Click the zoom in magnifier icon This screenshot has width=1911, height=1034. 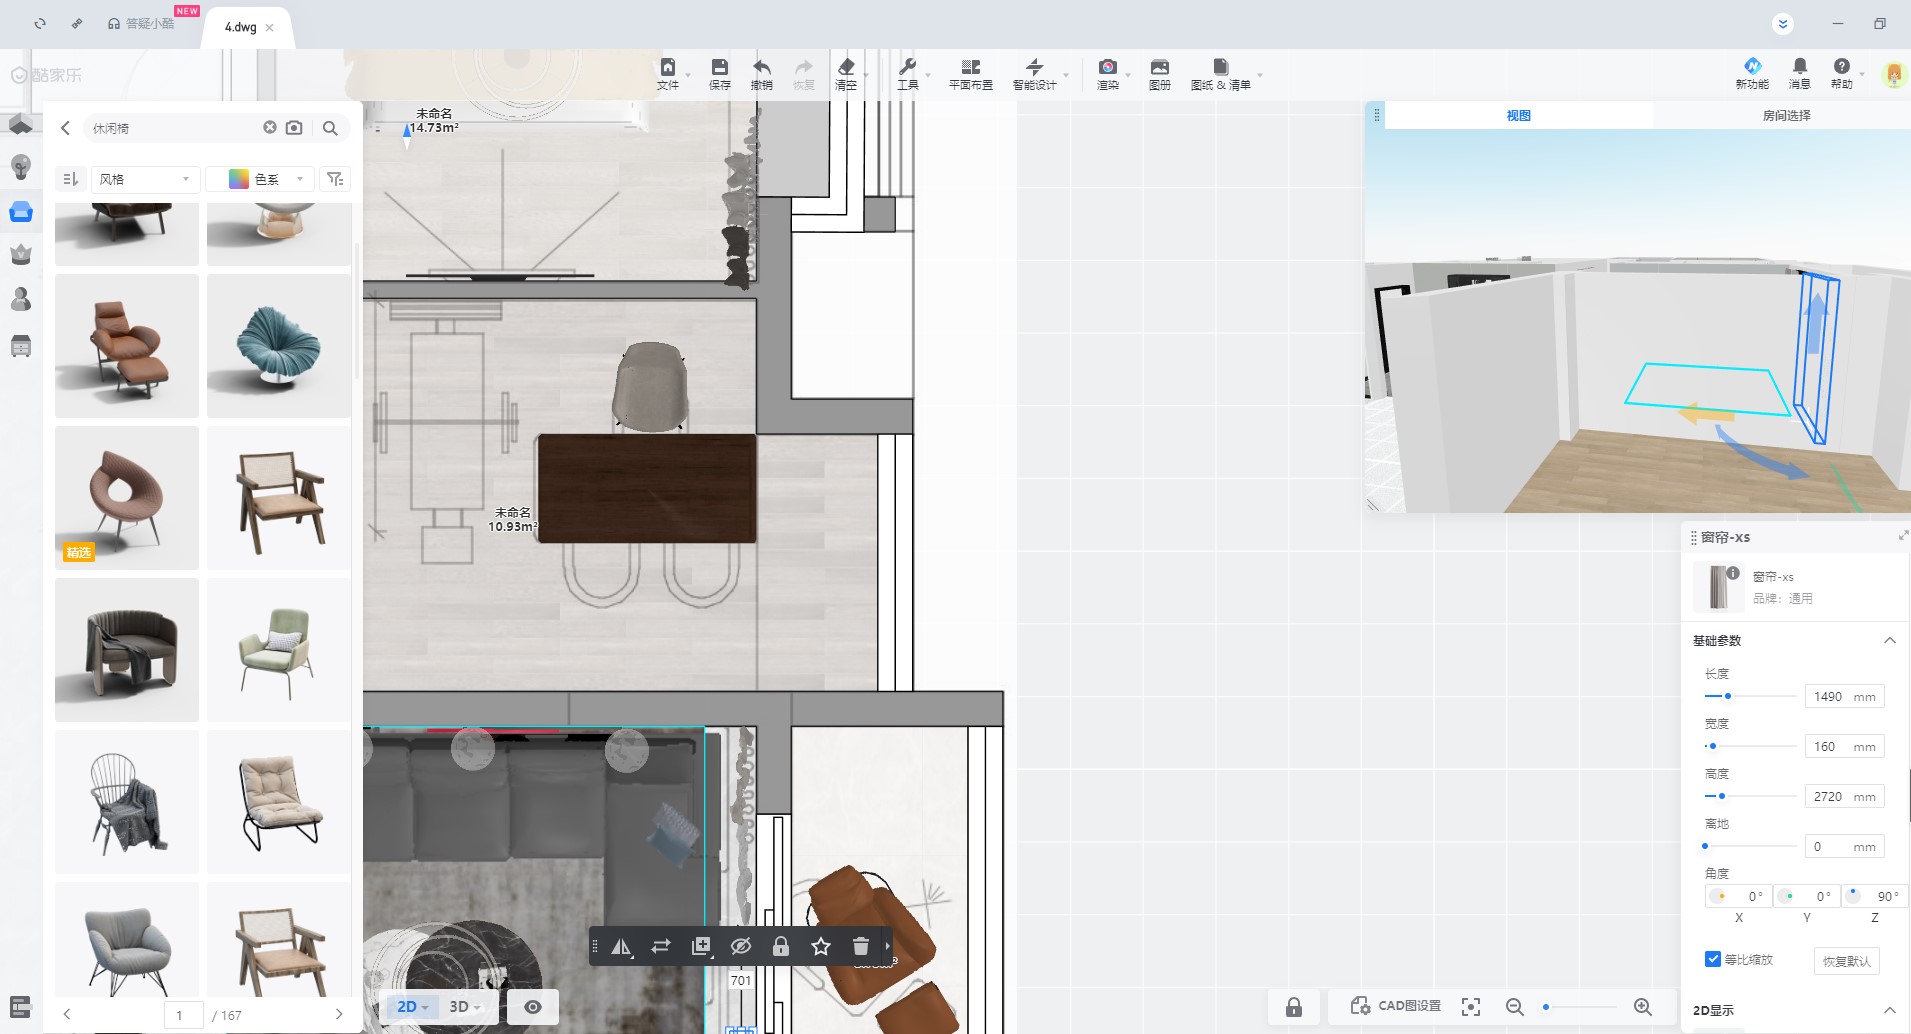point(1642,1007)
